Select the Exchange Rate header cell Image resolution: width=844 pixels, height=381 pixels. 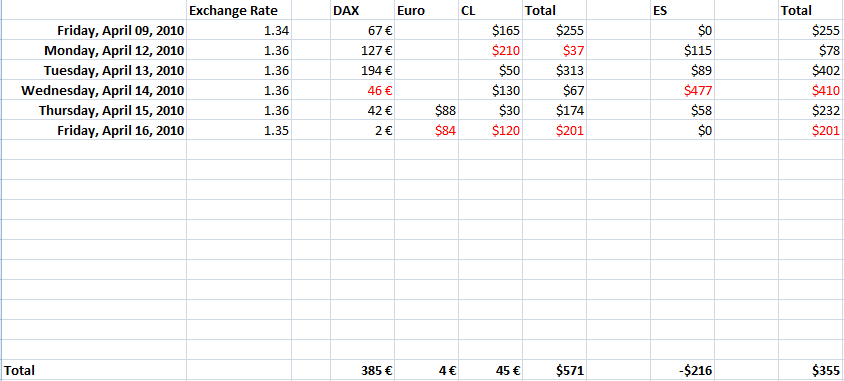pyautogui.click(x=239, y=10)
